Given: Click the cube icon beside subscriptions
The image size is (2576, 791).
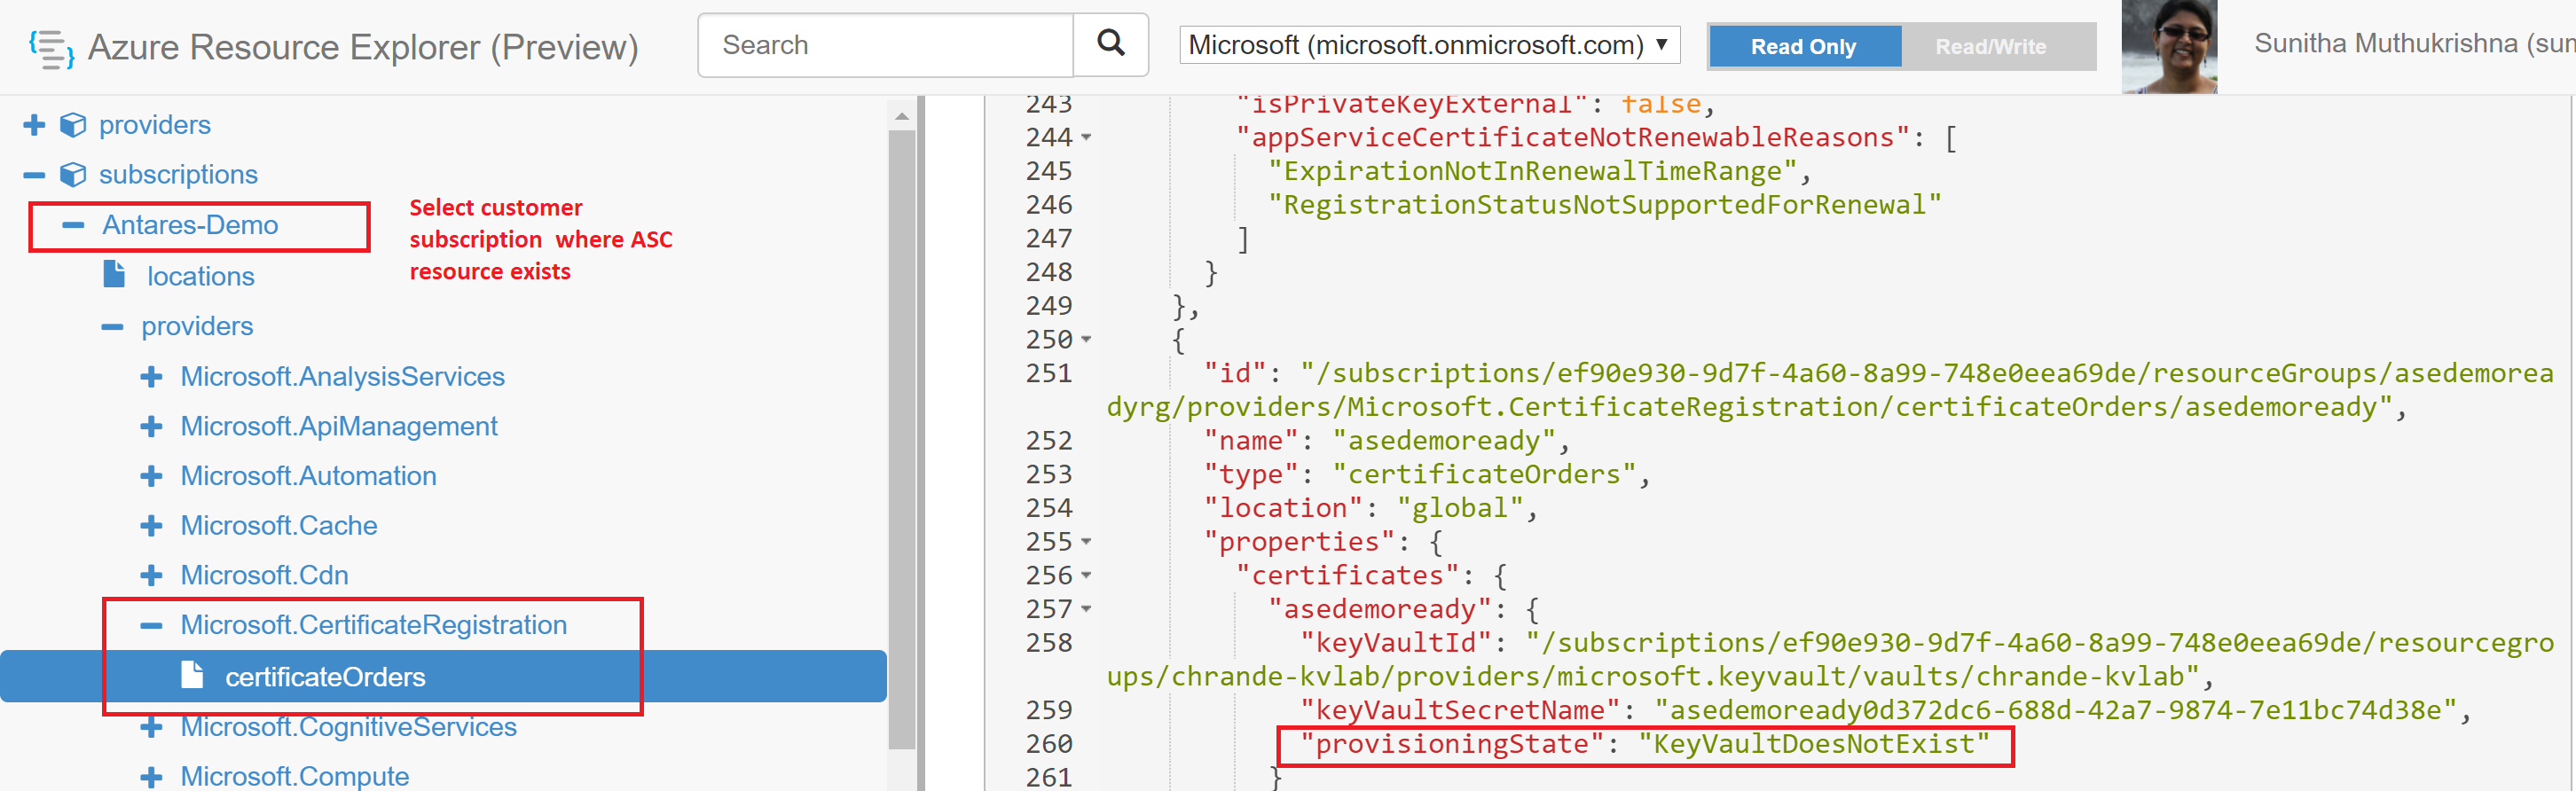Looking at the screenshot, I should click(72, 175).
